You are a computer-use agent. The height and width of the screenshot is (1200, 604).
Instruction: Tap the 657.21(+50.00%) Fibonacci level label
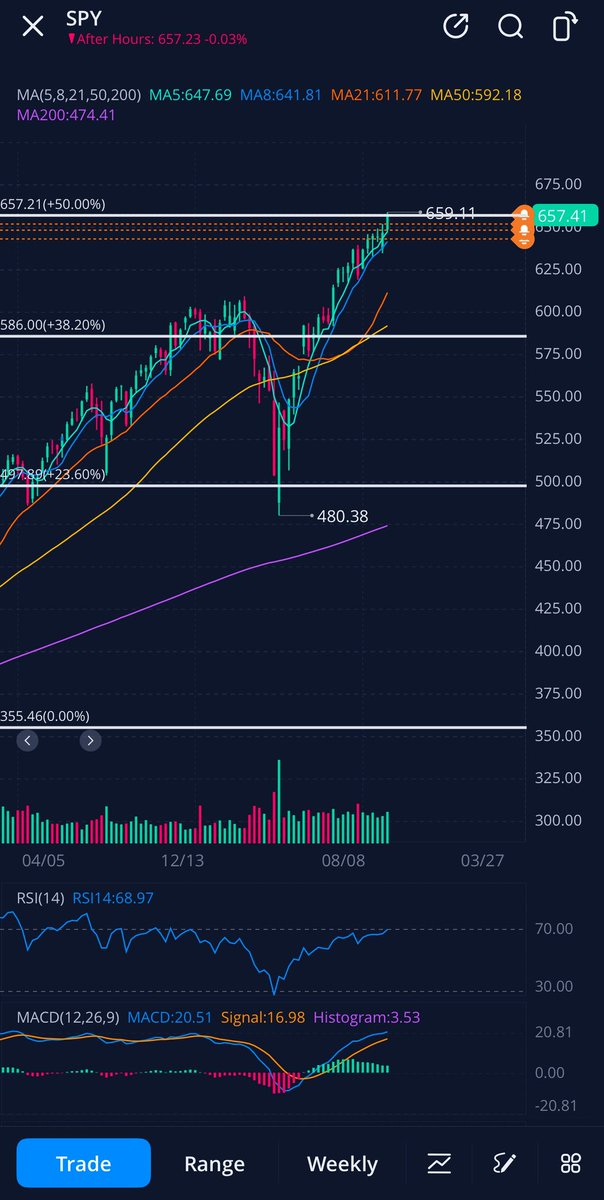tap(53, 203)
